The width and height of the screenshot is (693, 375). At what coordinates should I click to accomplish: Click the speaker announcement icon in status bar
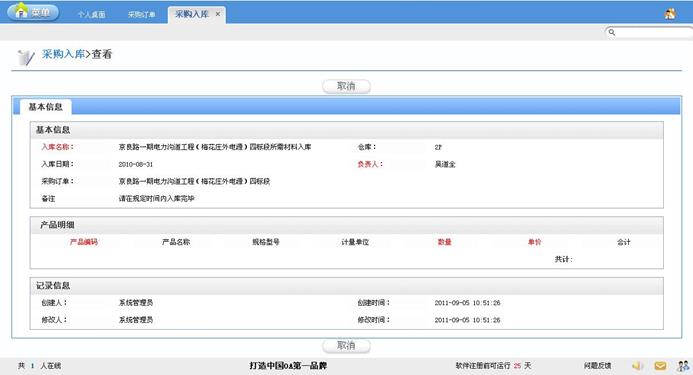point(637,366)
